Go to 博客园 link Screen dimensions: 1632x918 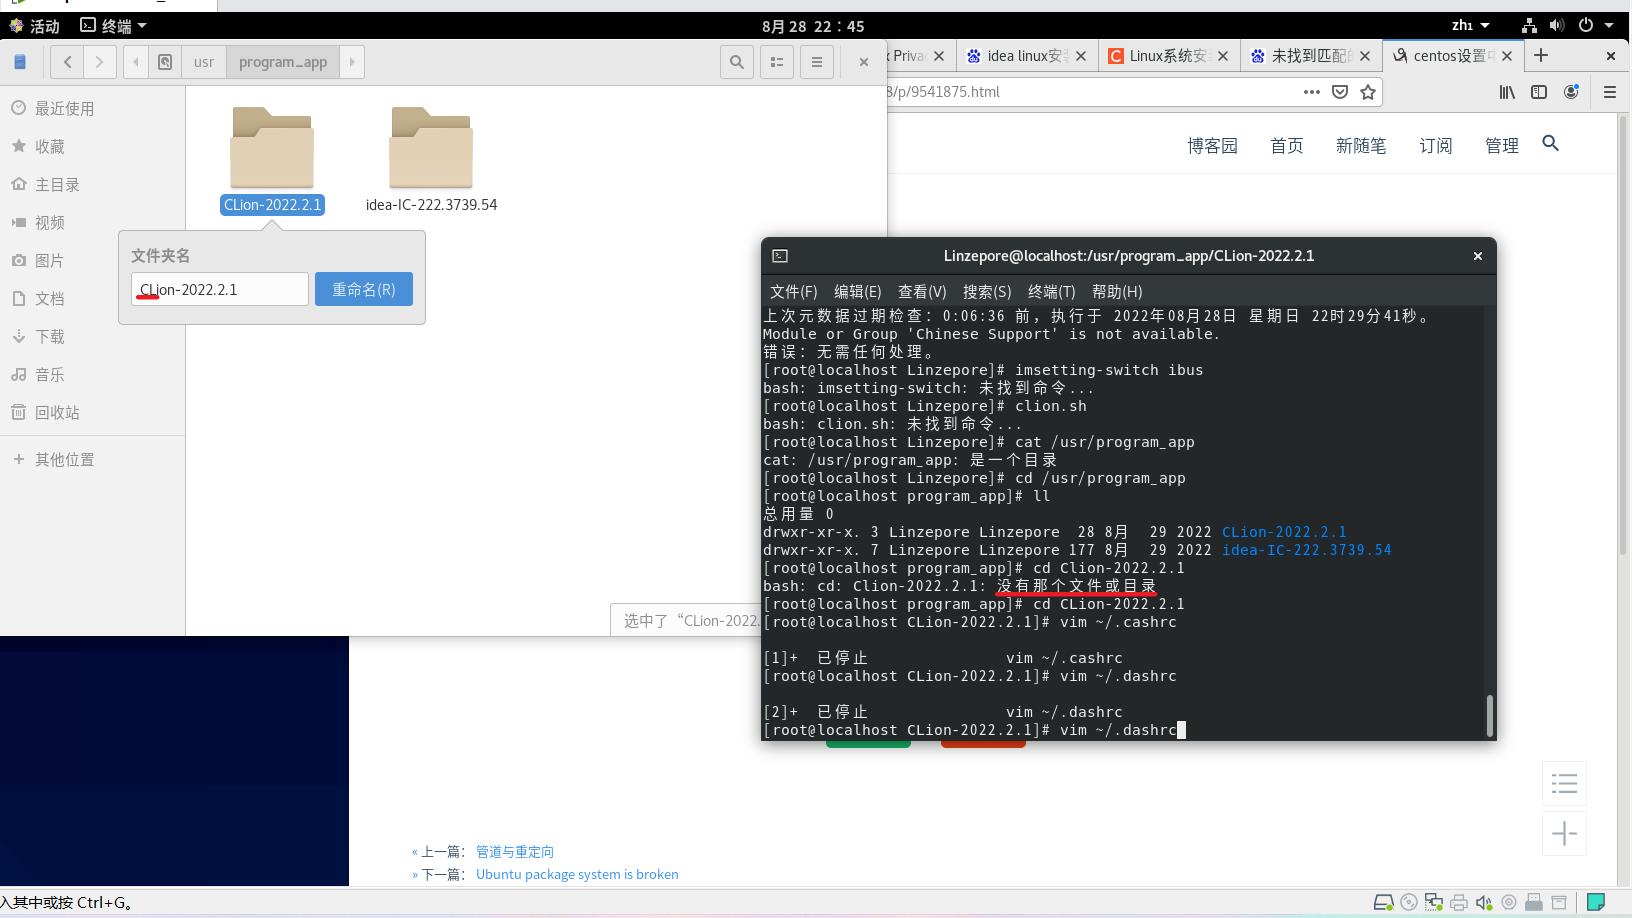(1212, 146)
